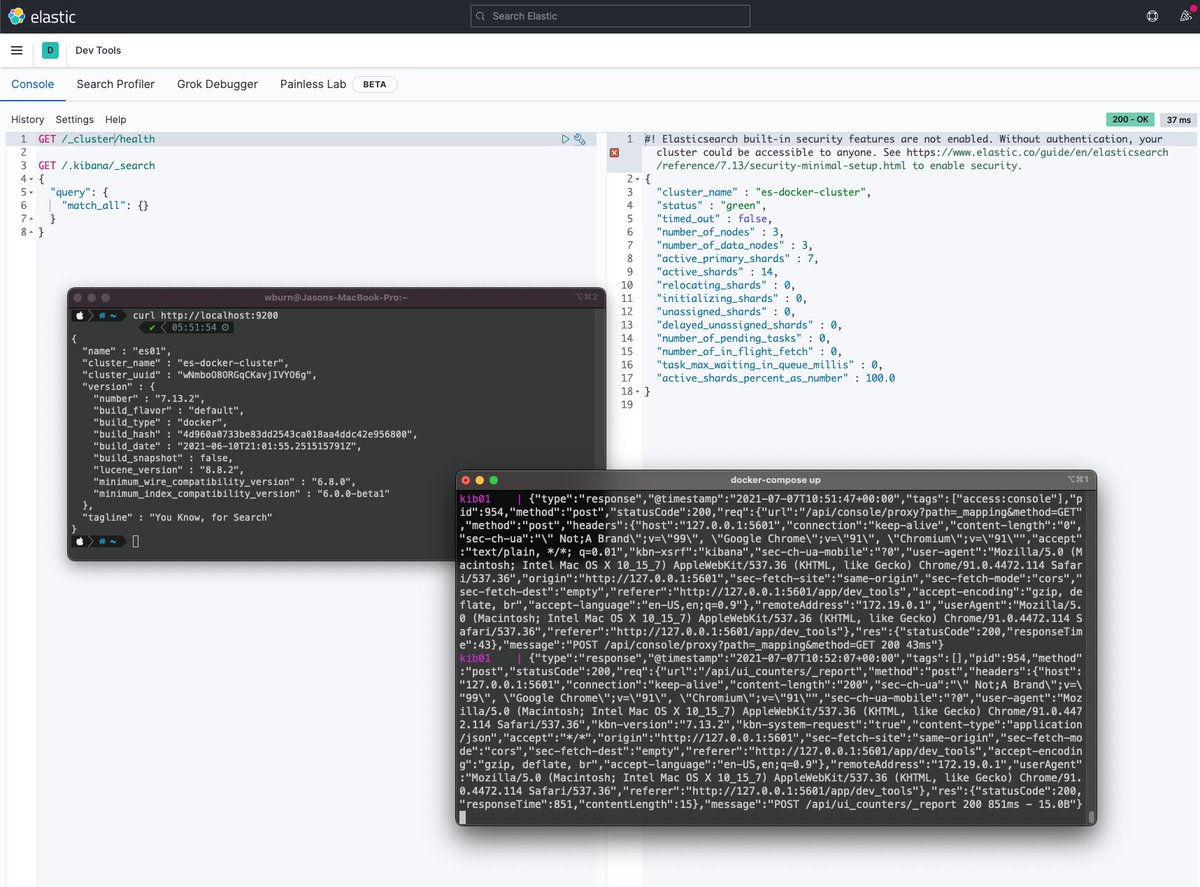Open the Grok Debugger tab
Screen dimensions: 1200x887
point(217,84)
